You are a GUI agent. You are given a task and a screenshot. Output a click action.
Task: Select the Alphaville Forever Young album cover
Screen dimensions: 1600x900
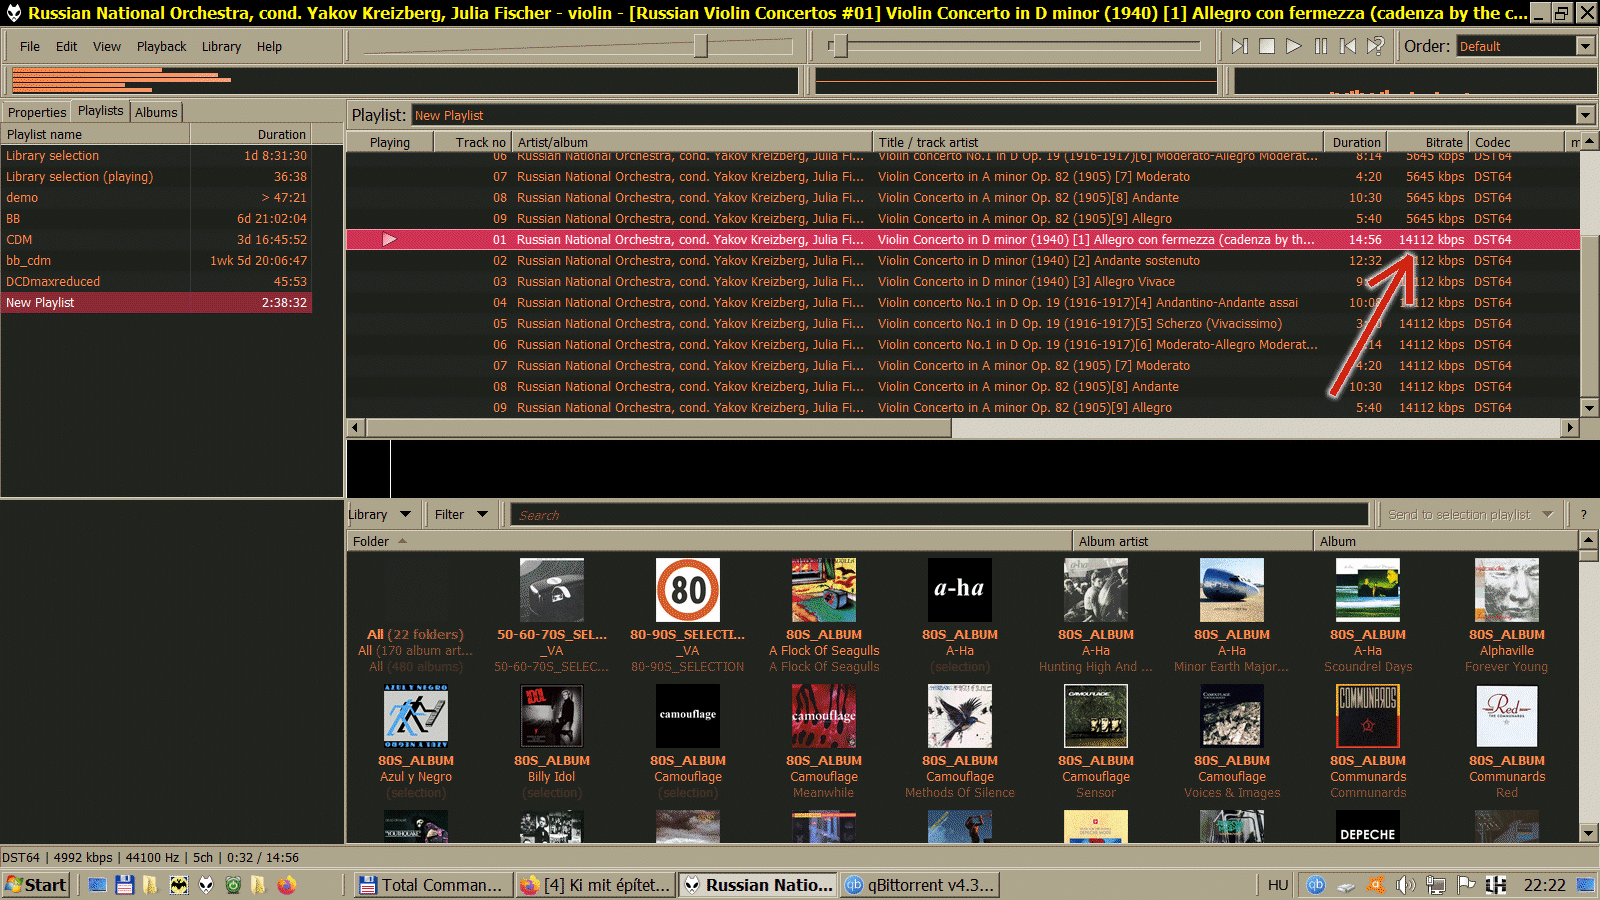coord(1507,590)
